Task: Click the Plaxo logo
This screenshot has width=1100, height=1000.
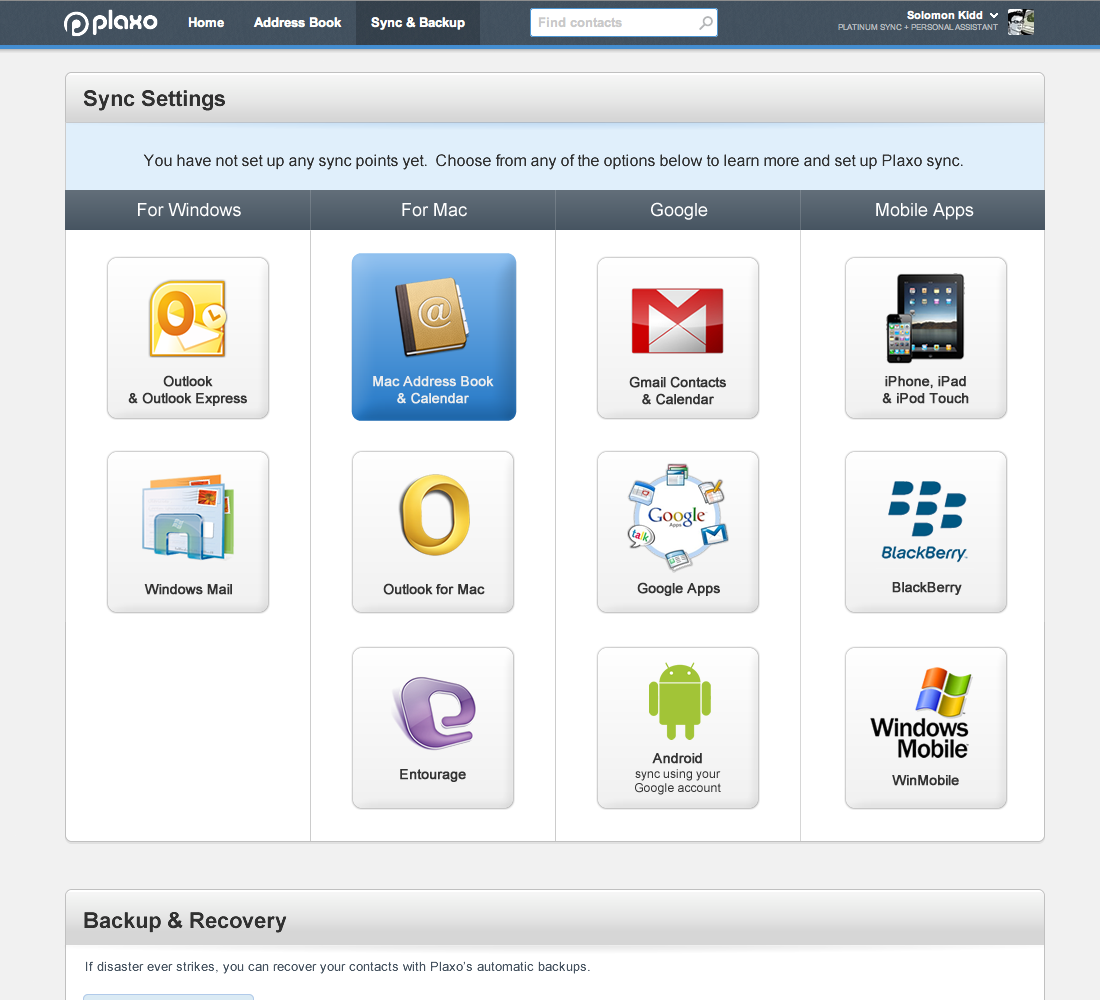Action: (110, 22)
